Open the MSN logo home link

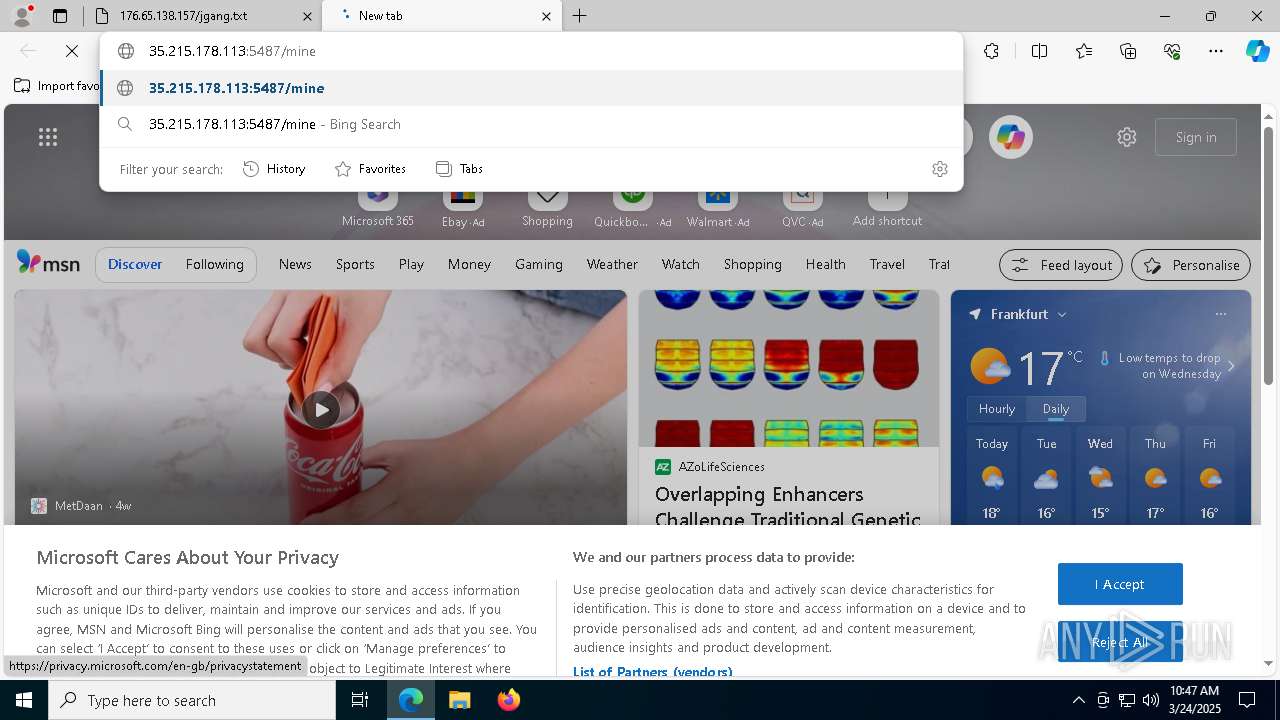(48, 263)
